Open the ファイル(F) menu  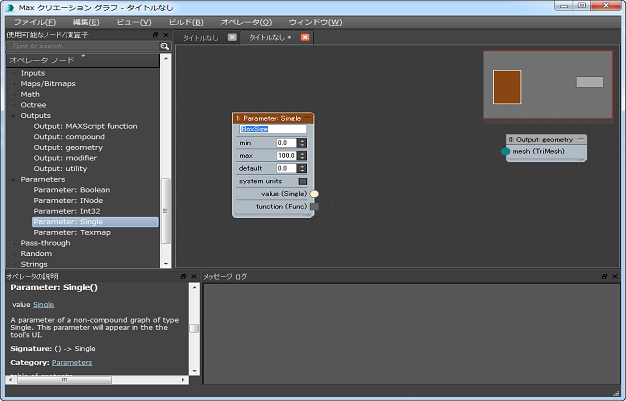coord(35,21)
